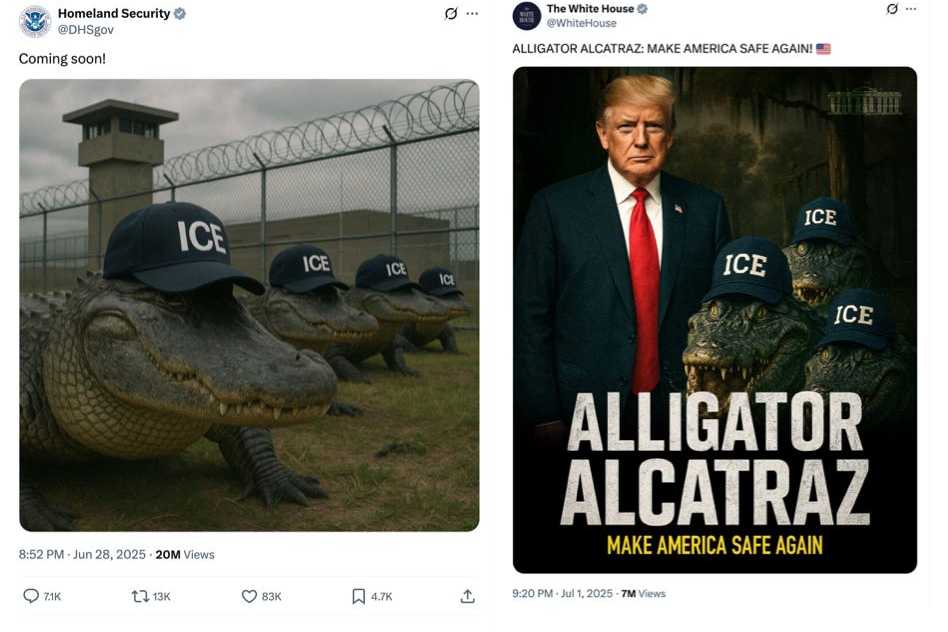This screenshot has height=632, width=948.
Task: Open The White House profile avatar
Action: click(x=527, y=16)
